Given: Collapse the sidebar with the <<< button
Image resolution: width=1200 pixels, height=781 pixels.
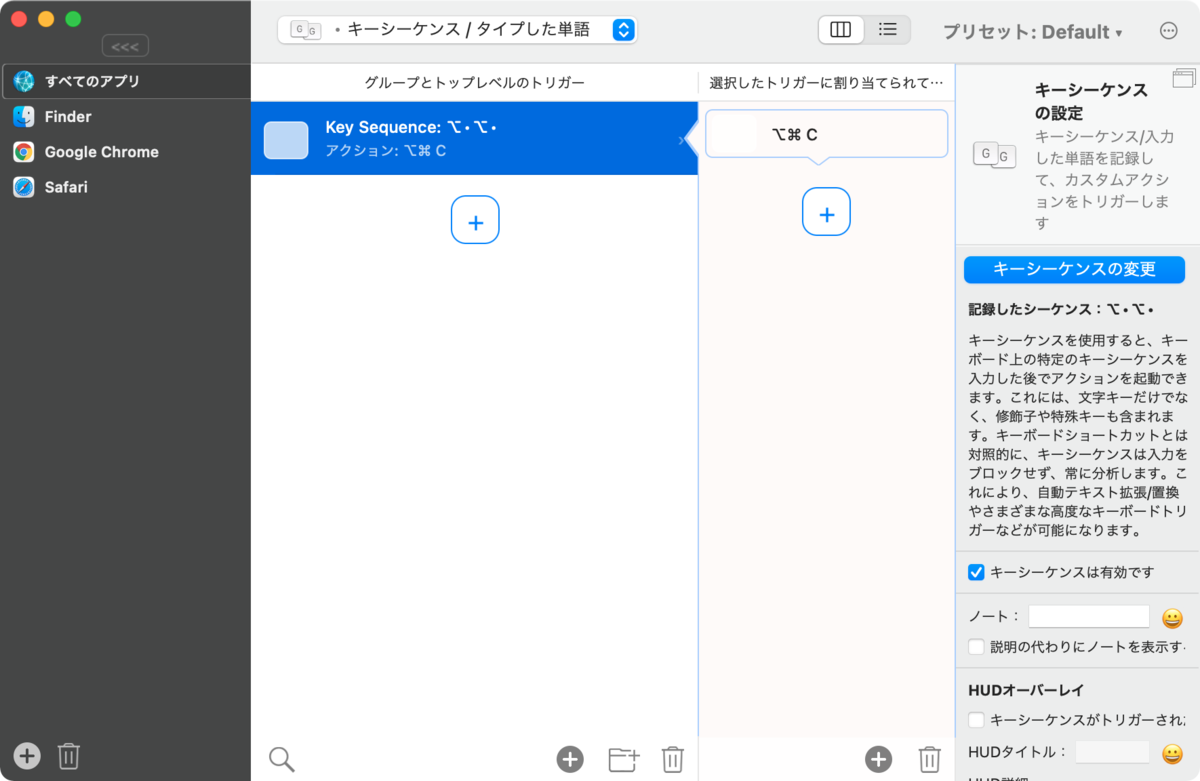Looking at the screenshot, I should pyautogui.click(x=125, y=45).
